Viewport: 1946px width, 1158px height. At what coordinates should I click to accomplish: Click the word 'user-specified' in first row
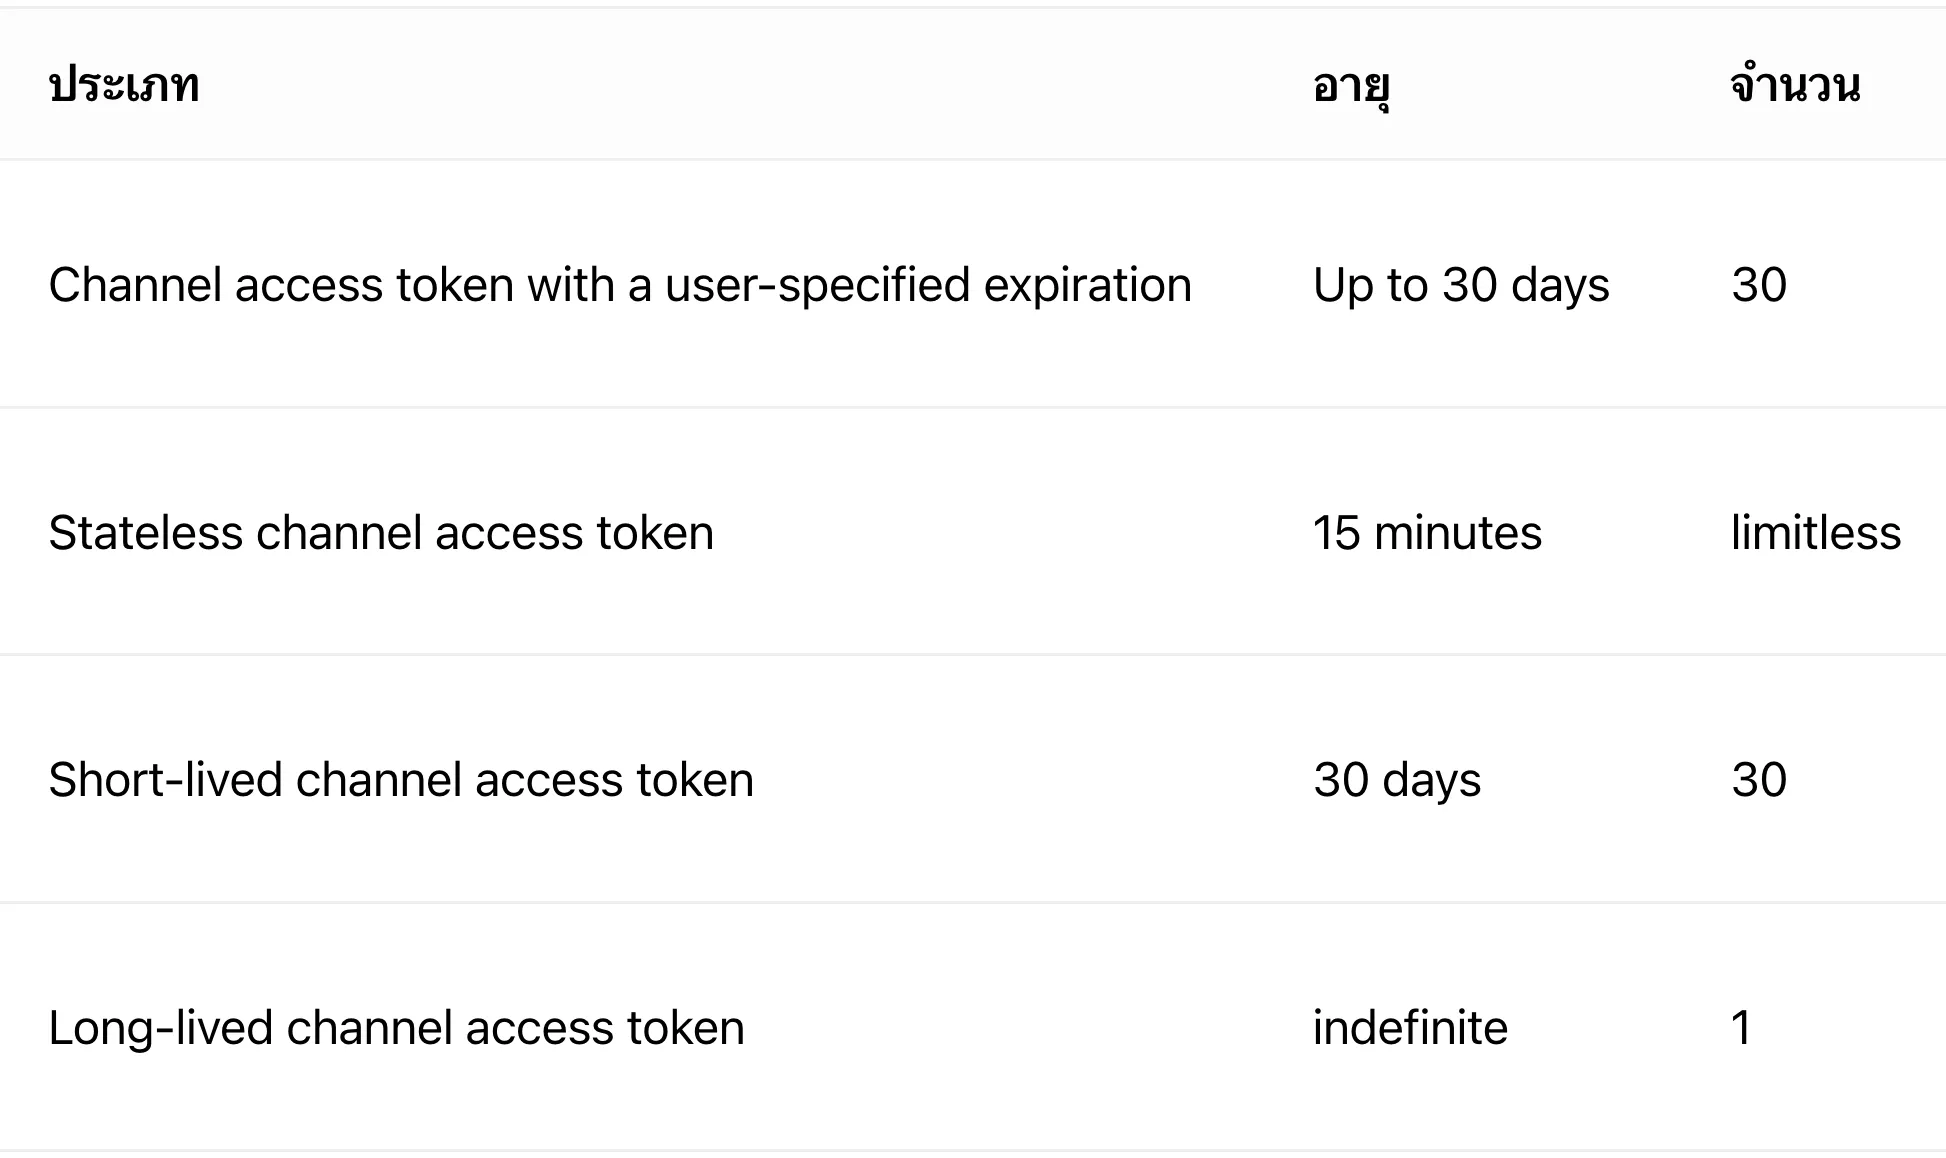point(817,286)
